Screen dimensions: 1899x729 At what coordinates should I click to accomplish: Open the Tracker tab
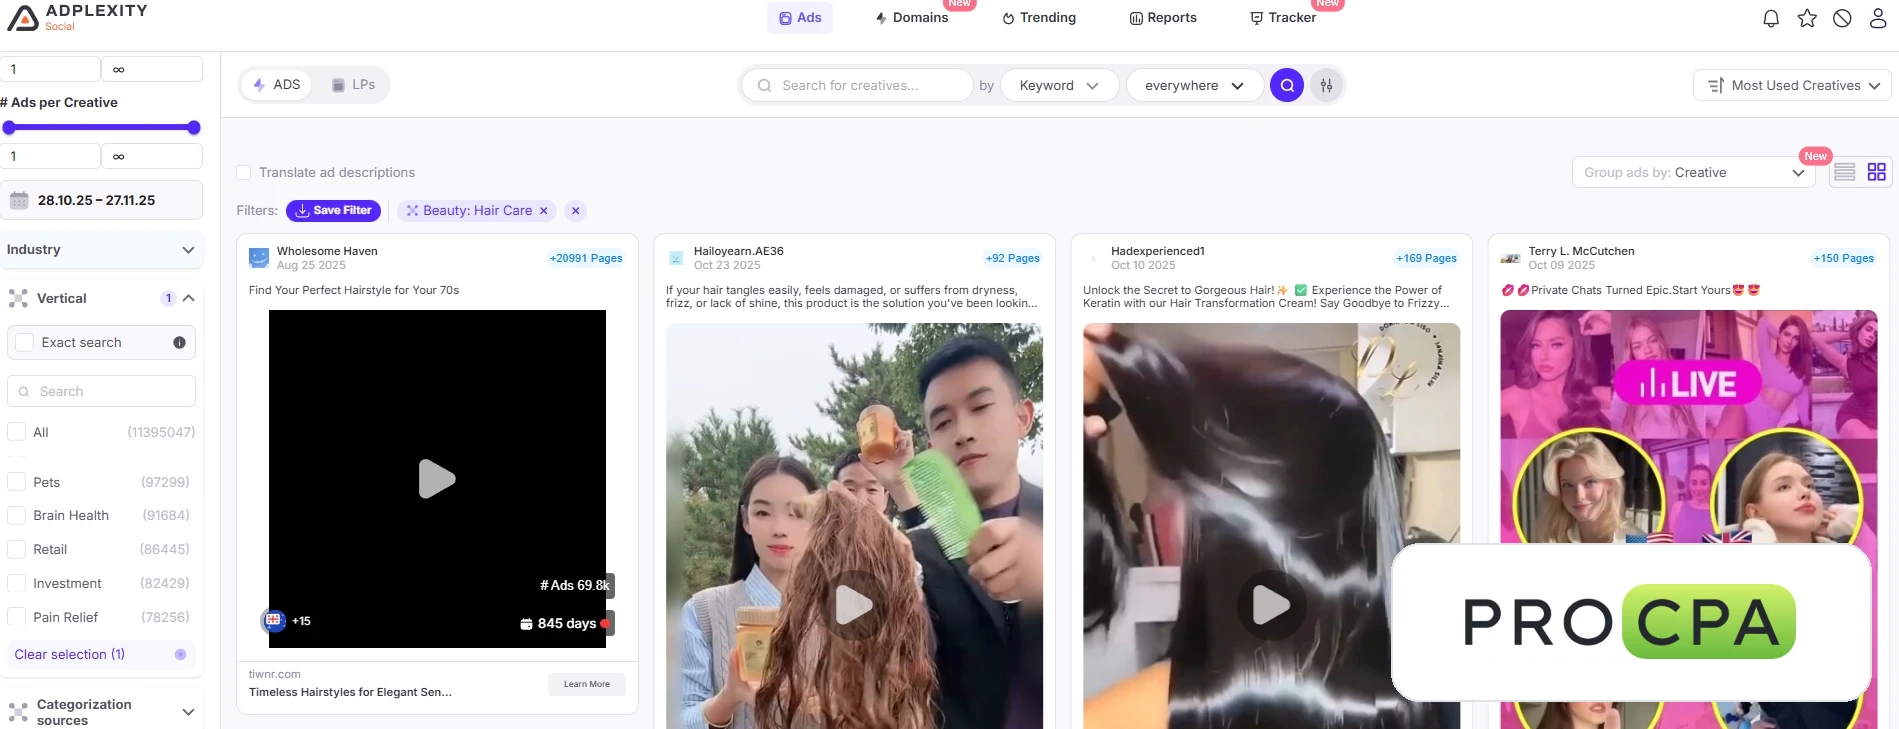pyautogui.click(x=1283, y=18)
